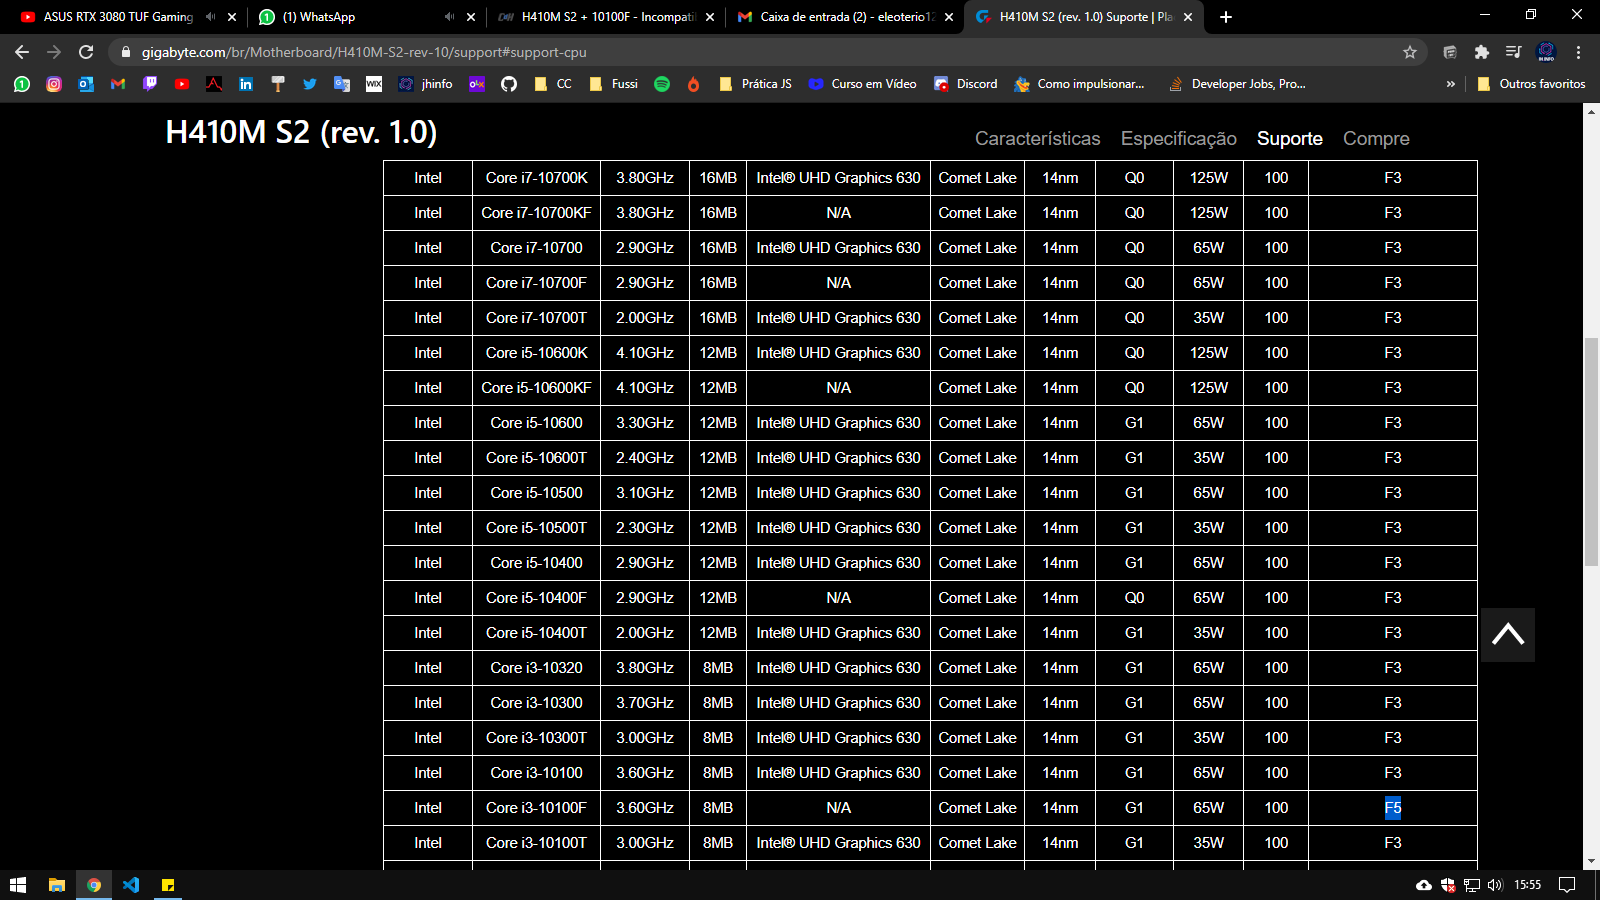Open the Instagram bookmark

(54, 84)
